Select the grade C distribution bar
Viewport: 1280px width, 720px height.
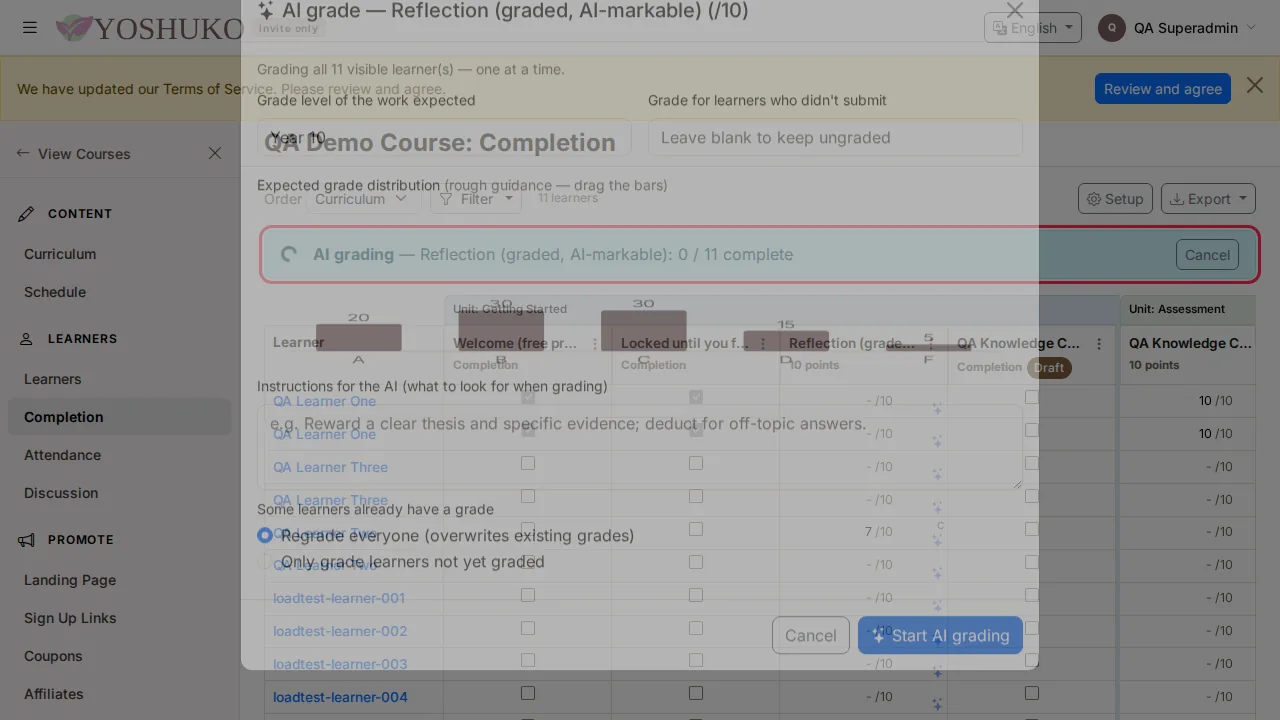click(x=643, y=330)
